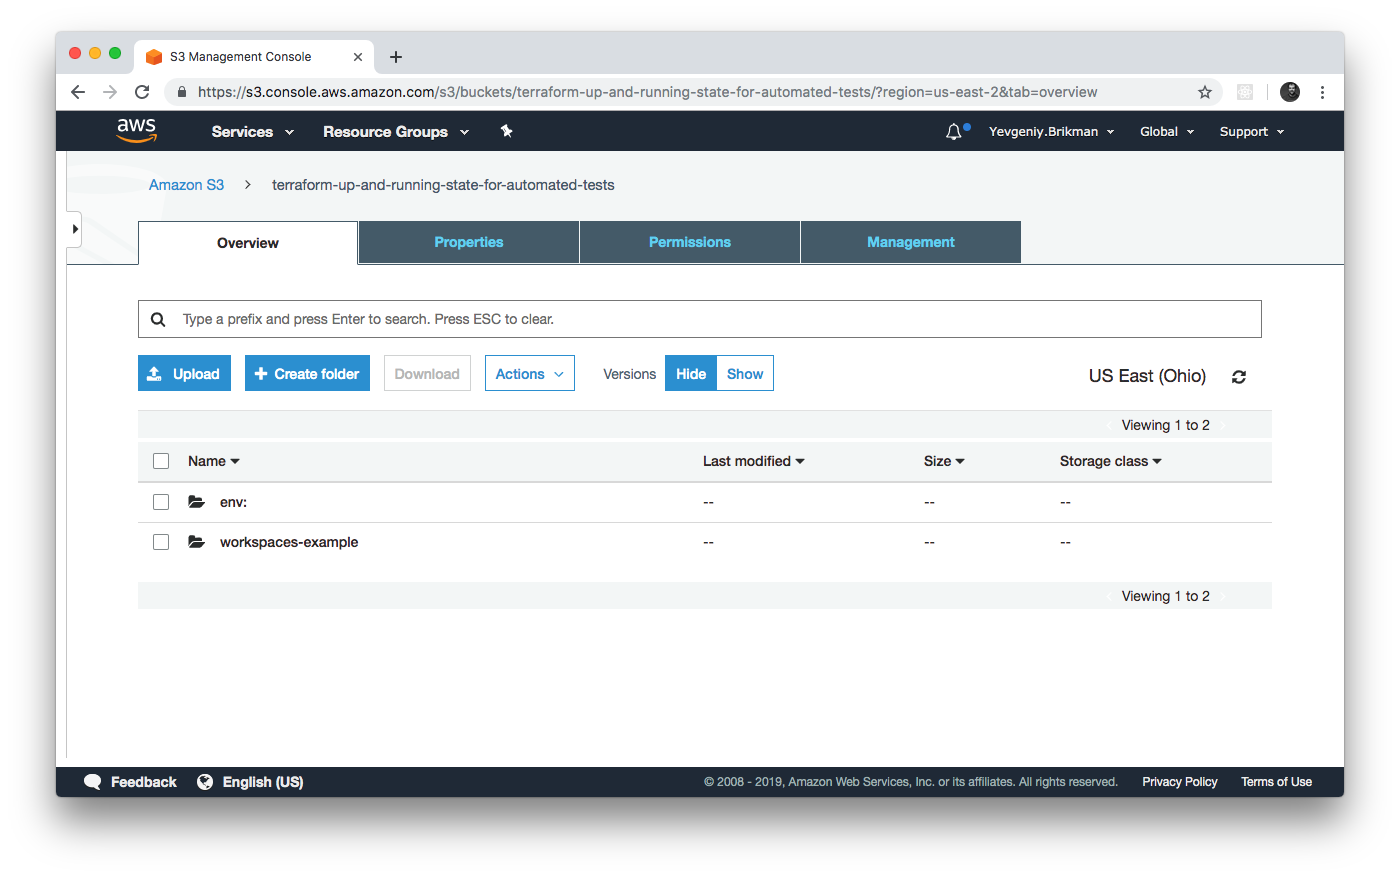The image size is (1400, 877).
Task: Bookmark this page with the star icon
Action: 1205,92
